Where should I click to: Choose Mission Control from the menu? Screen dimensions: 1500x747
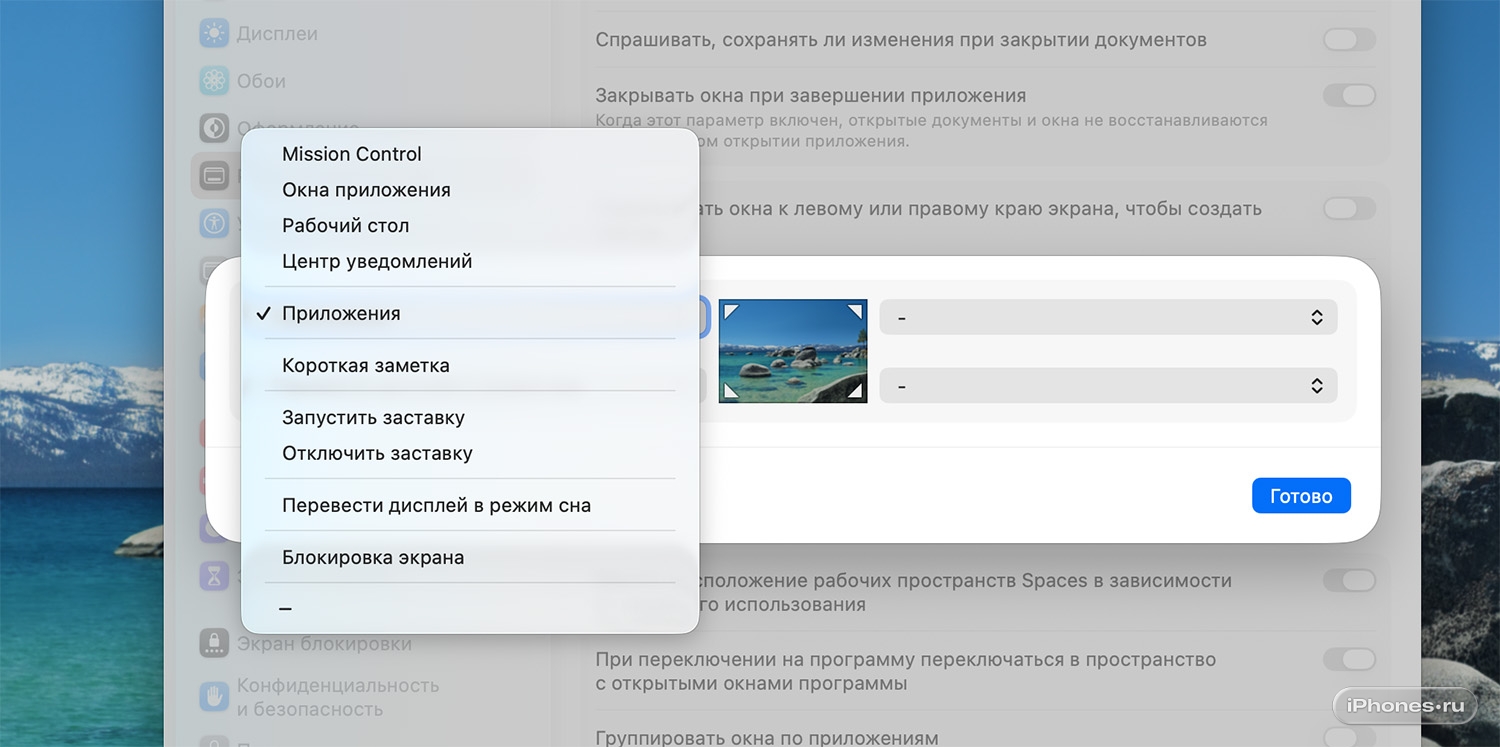pos(470,154)
